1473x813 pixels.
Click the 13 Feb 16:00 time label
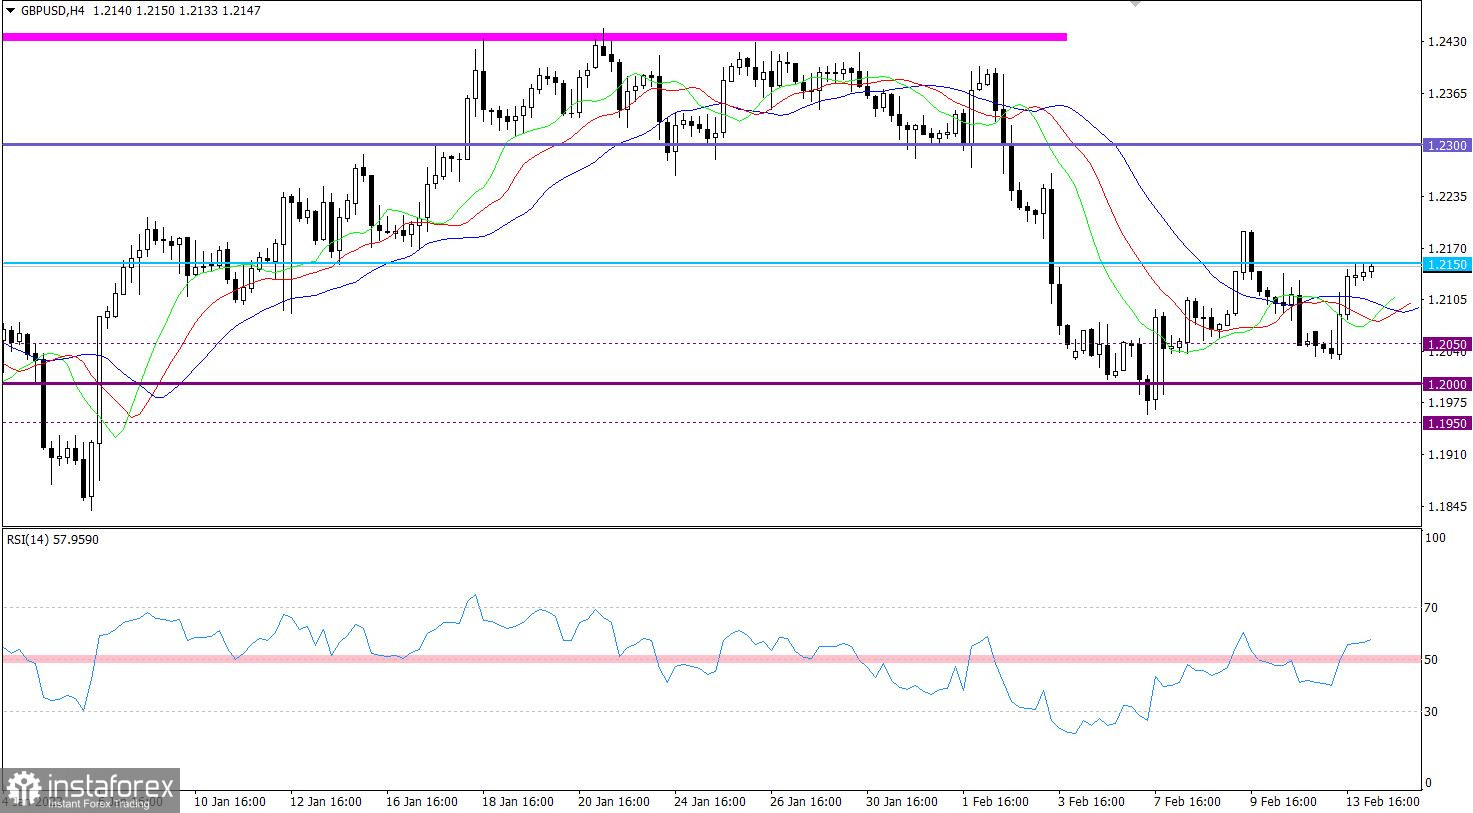[x=1382, y=802]
